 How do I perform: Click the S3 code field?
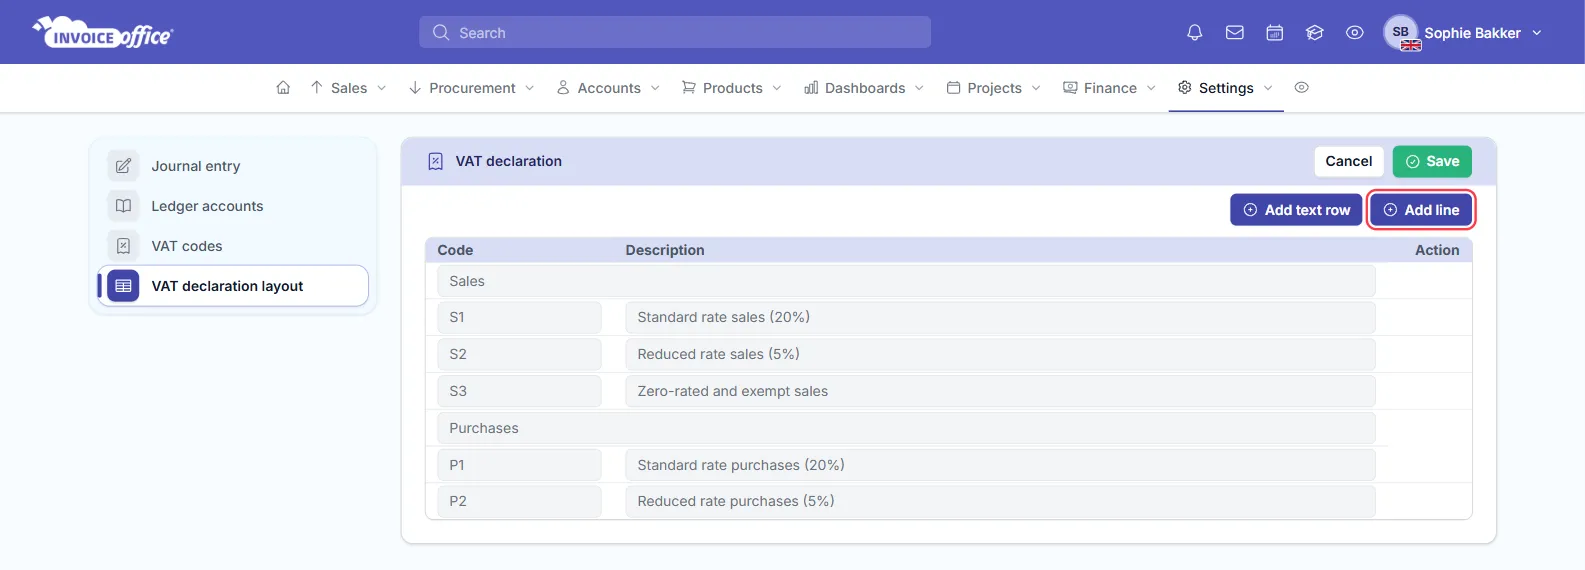click(519, 391)
